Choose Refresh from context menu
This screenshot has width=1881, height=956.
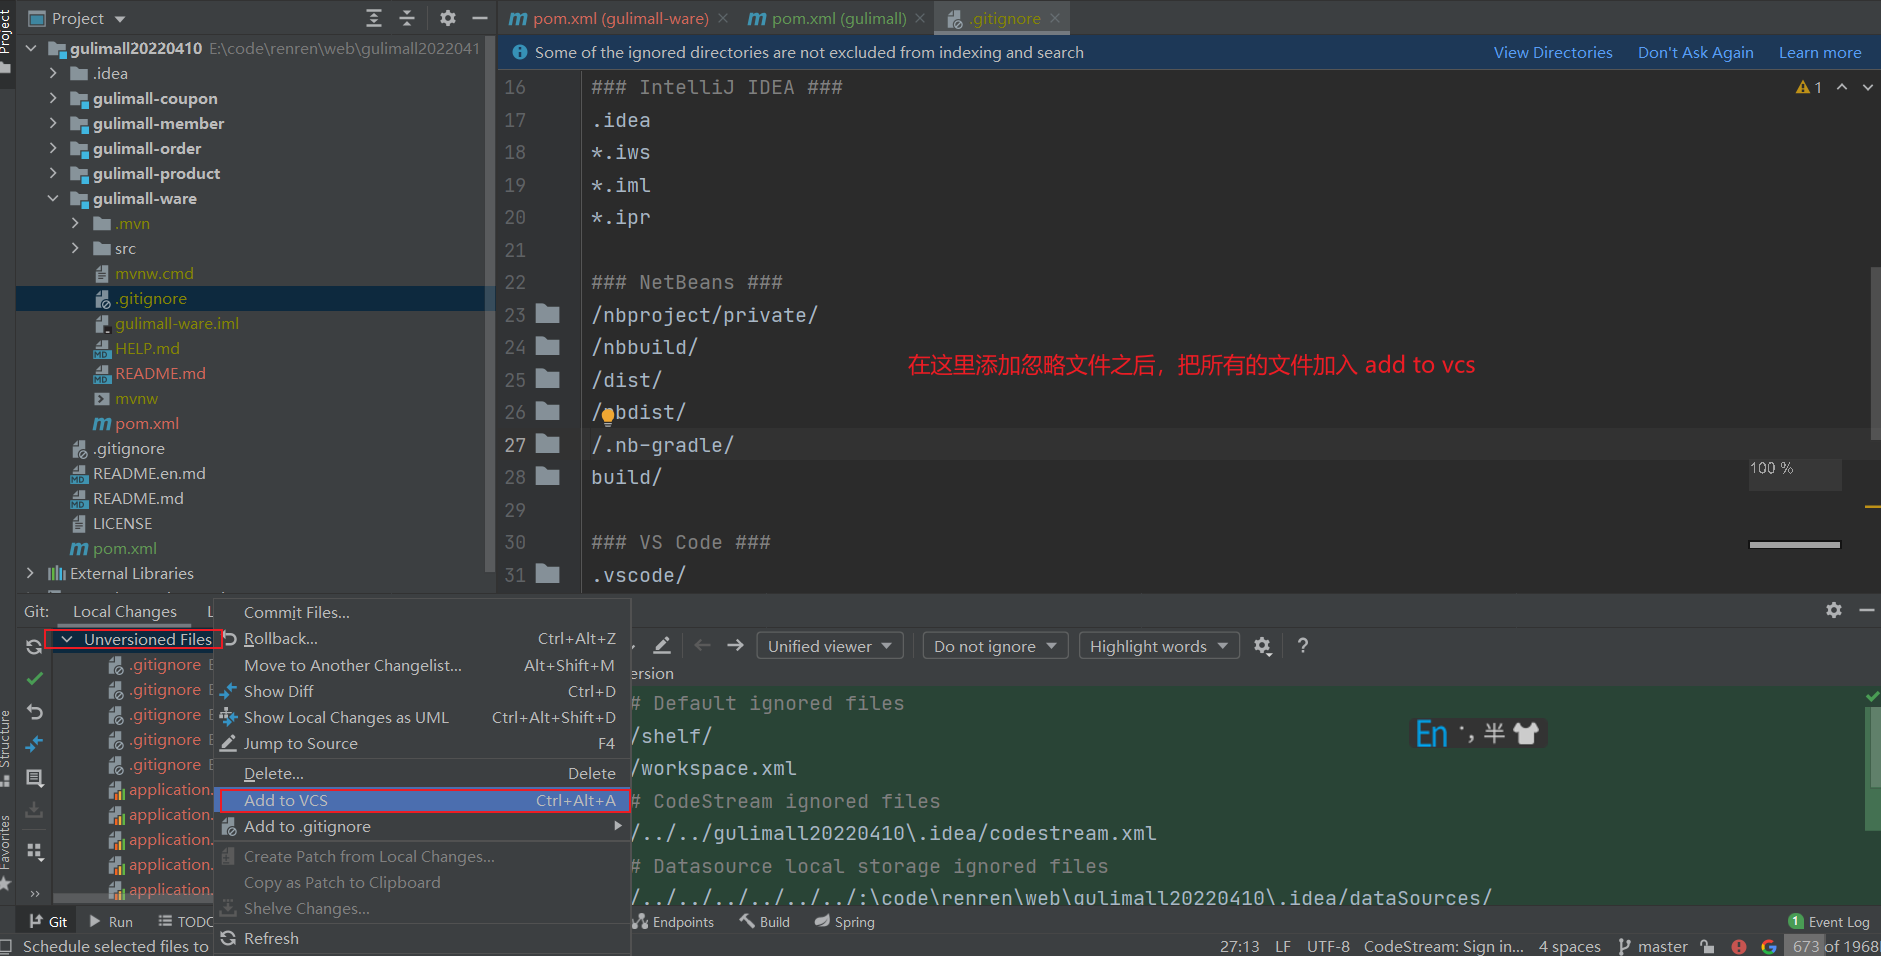click(x=422, y=938)
